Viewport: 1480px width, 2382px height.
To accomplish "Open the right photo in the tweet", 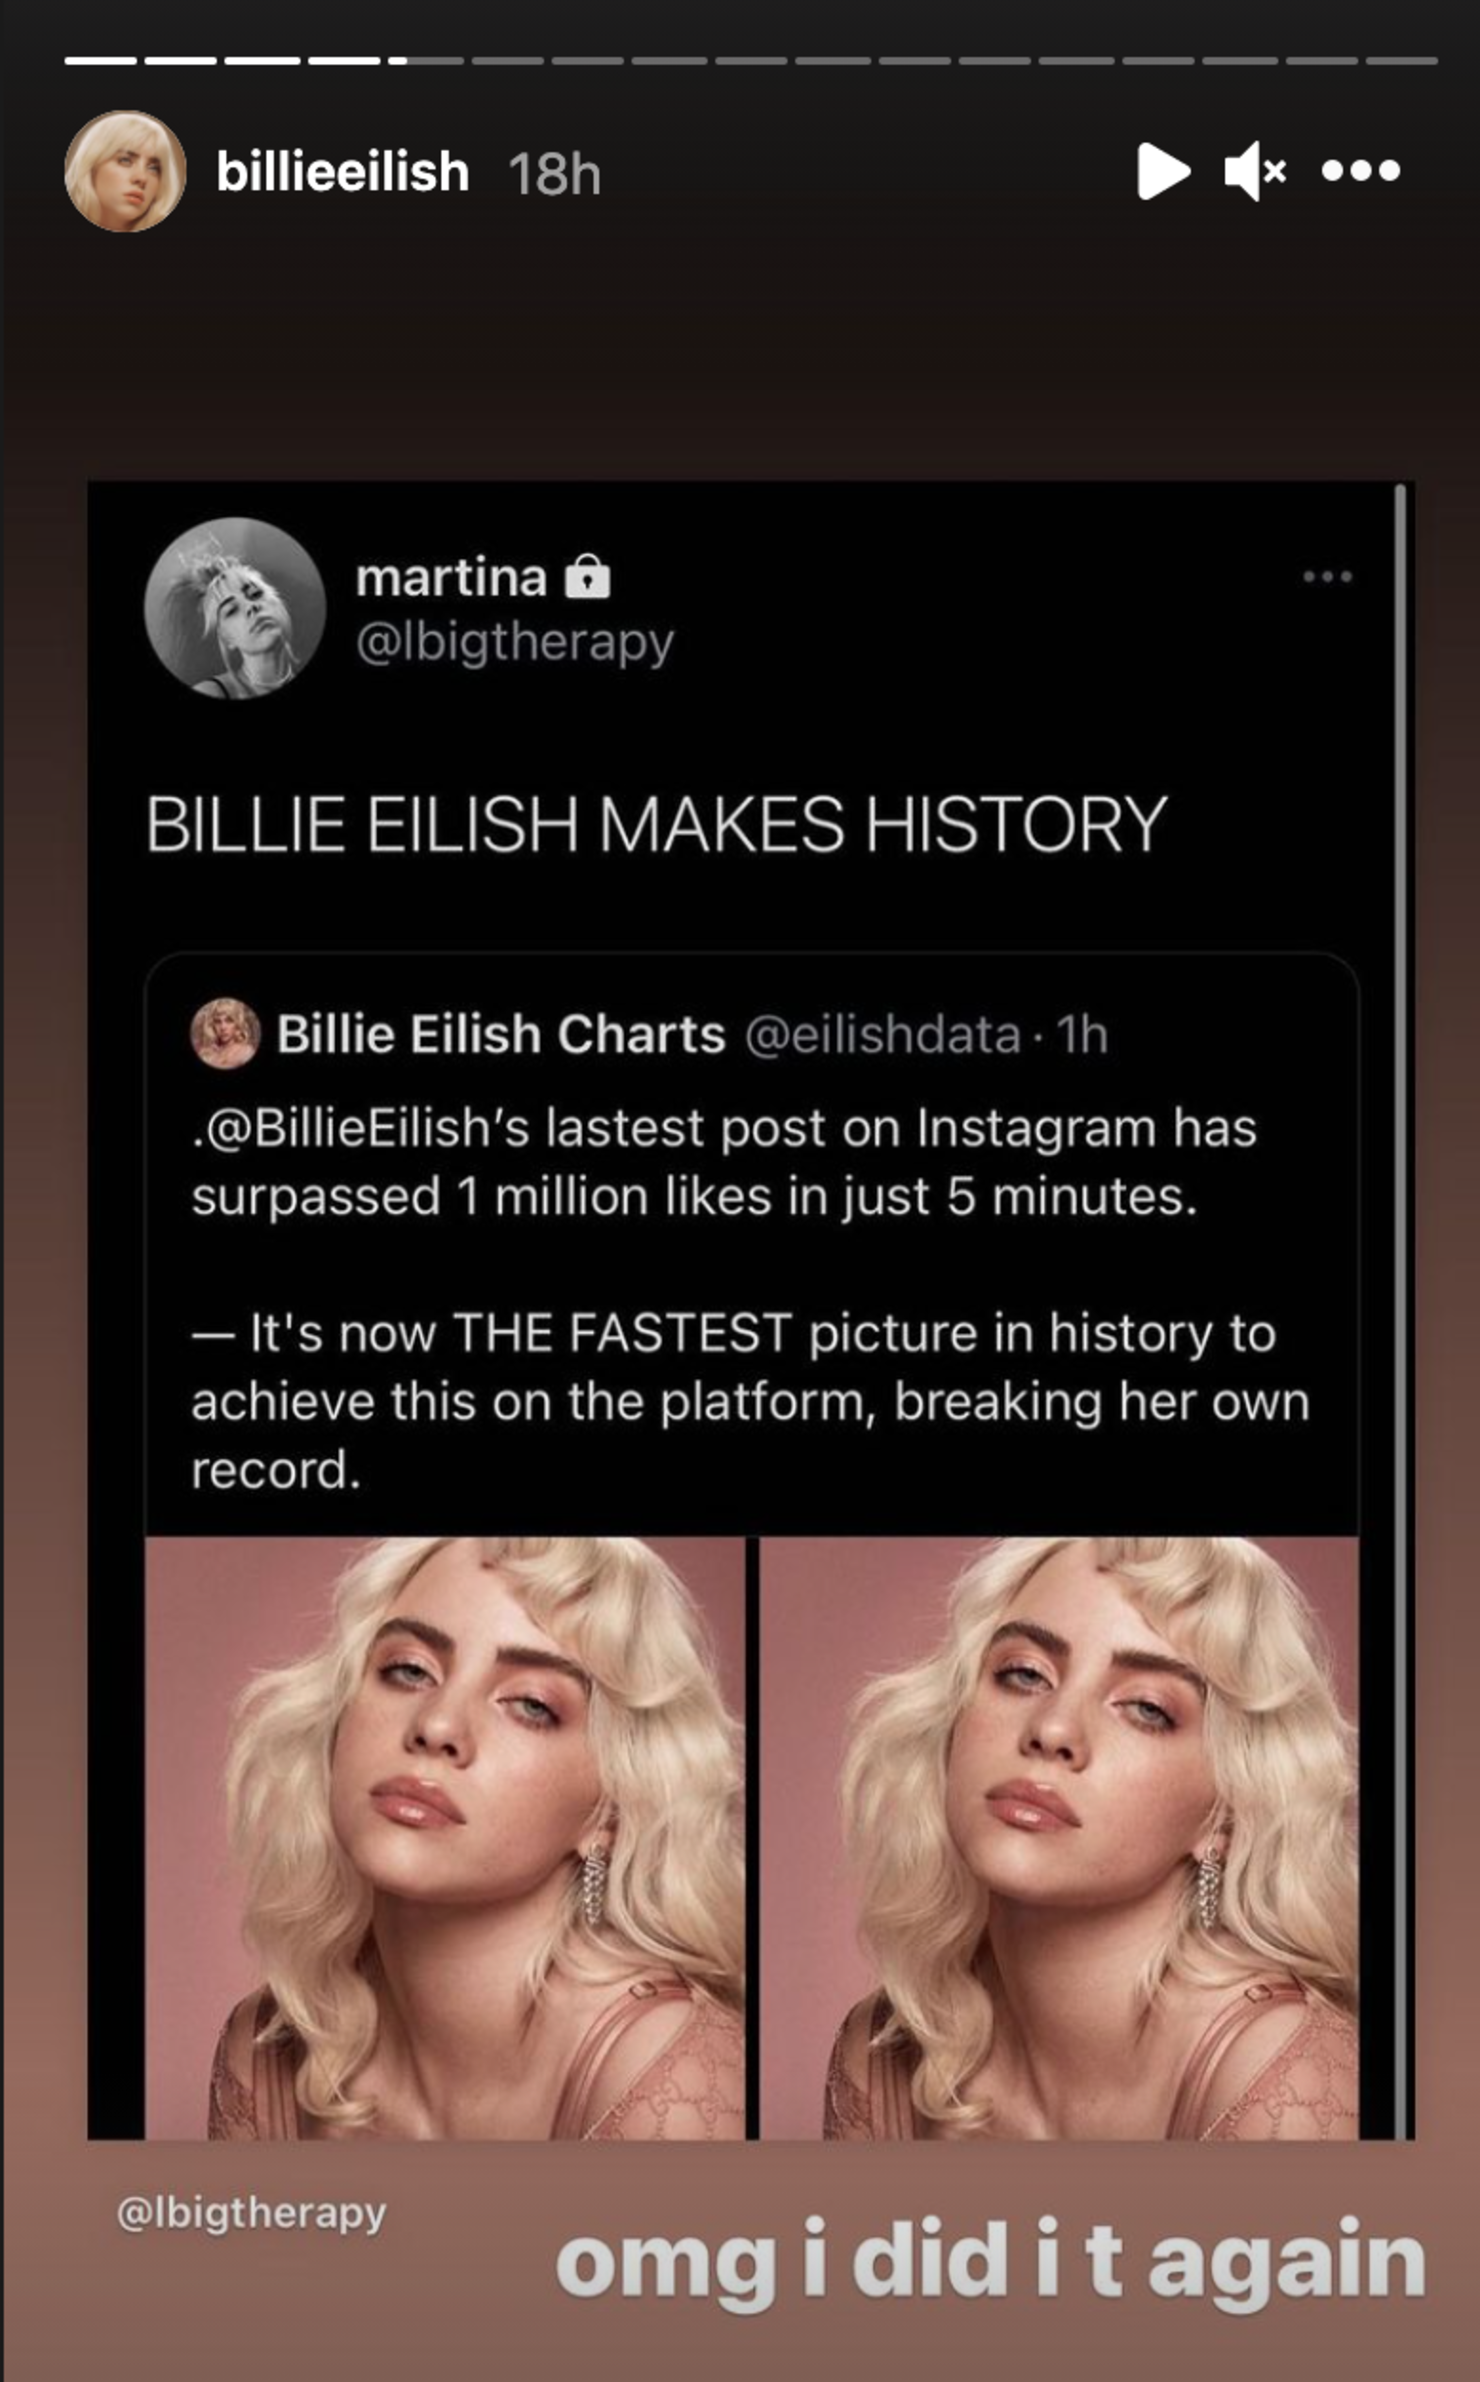I will pyautogui.click(x=1059, y=1840).
